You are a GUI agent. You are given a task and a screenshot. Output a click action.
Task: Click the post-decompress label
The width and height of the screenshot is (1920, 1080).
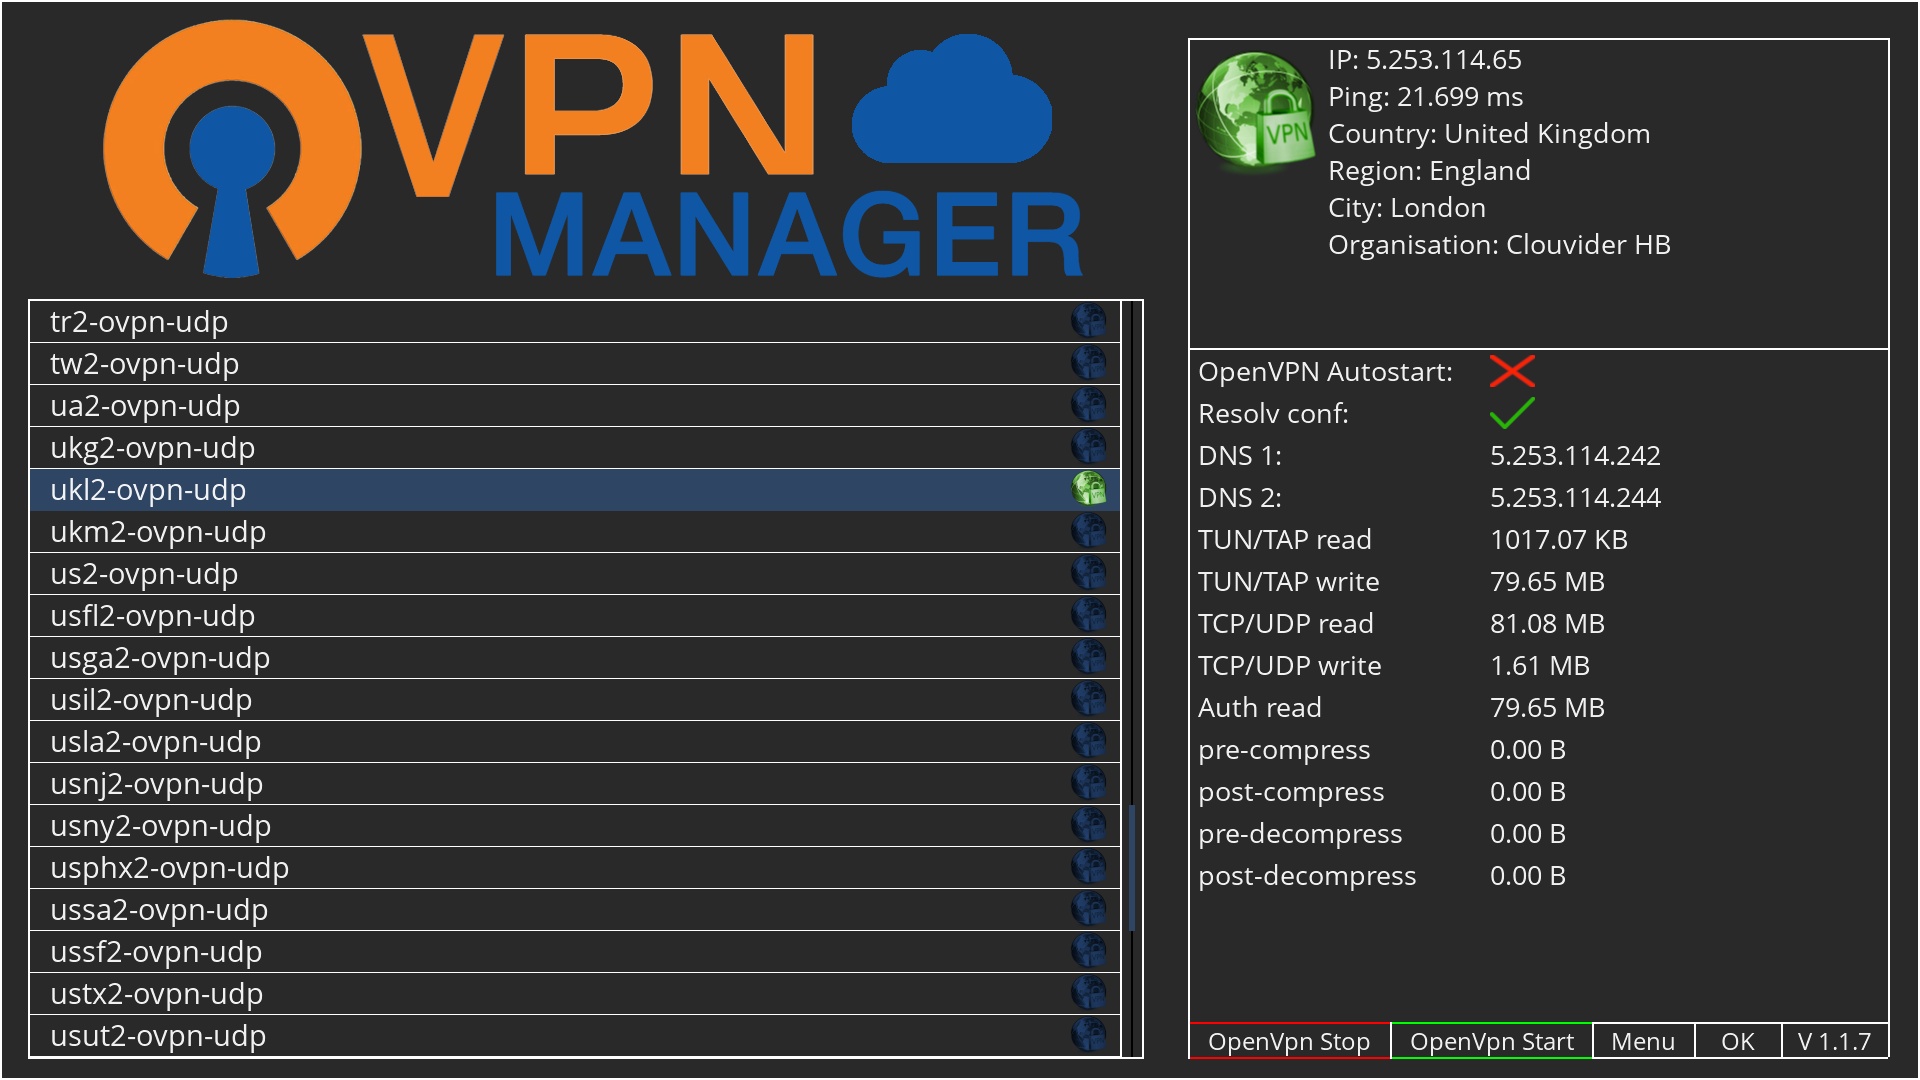pyautogui.click(x=1307, y=876)
